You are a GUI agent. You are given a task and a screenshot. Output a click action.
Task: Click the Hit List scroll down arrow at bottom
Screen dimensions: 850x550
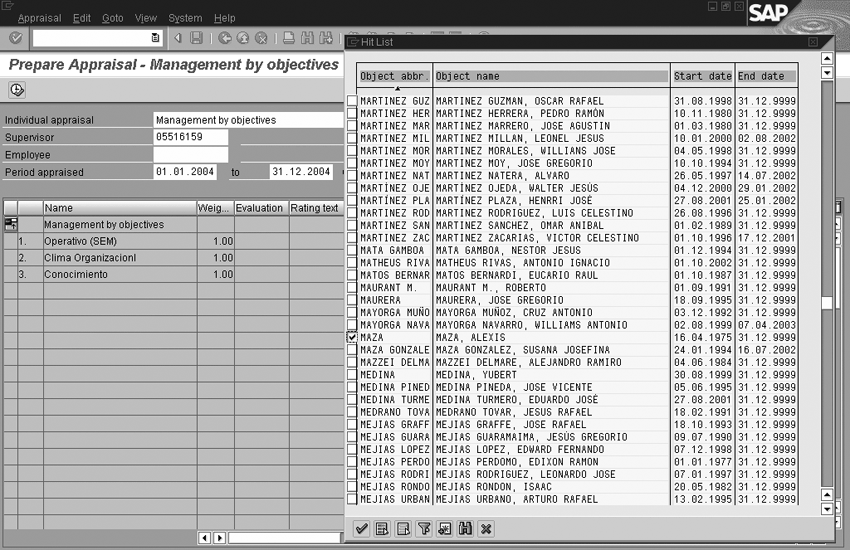point(827,509)
